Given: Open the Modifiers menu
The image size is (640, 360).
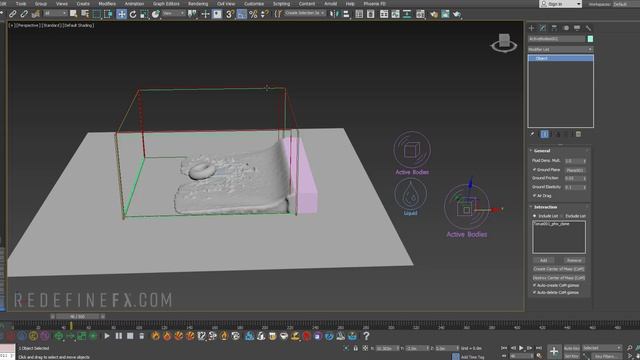Looking at the screenshot, I should [x=107, y=4].
